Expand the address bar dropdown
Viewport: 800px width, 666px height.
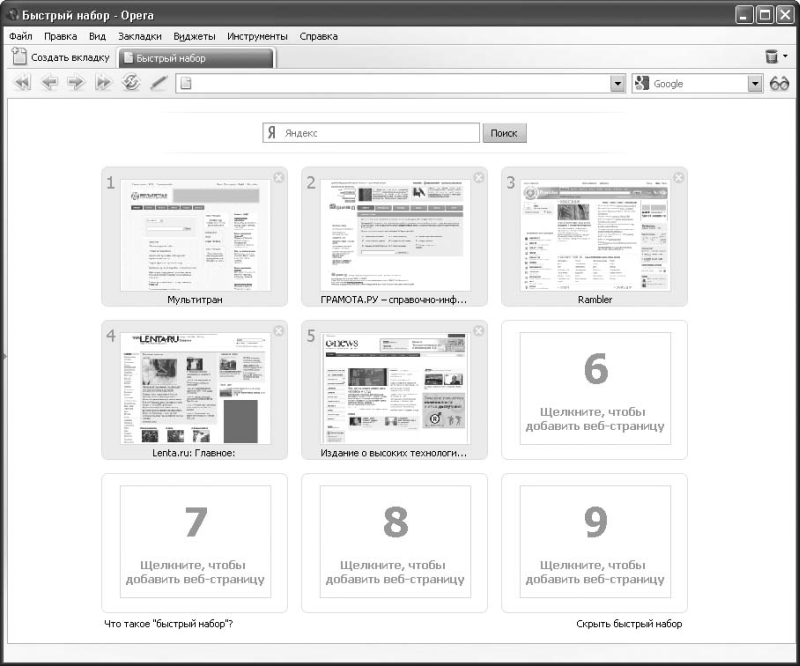[617, 84]
